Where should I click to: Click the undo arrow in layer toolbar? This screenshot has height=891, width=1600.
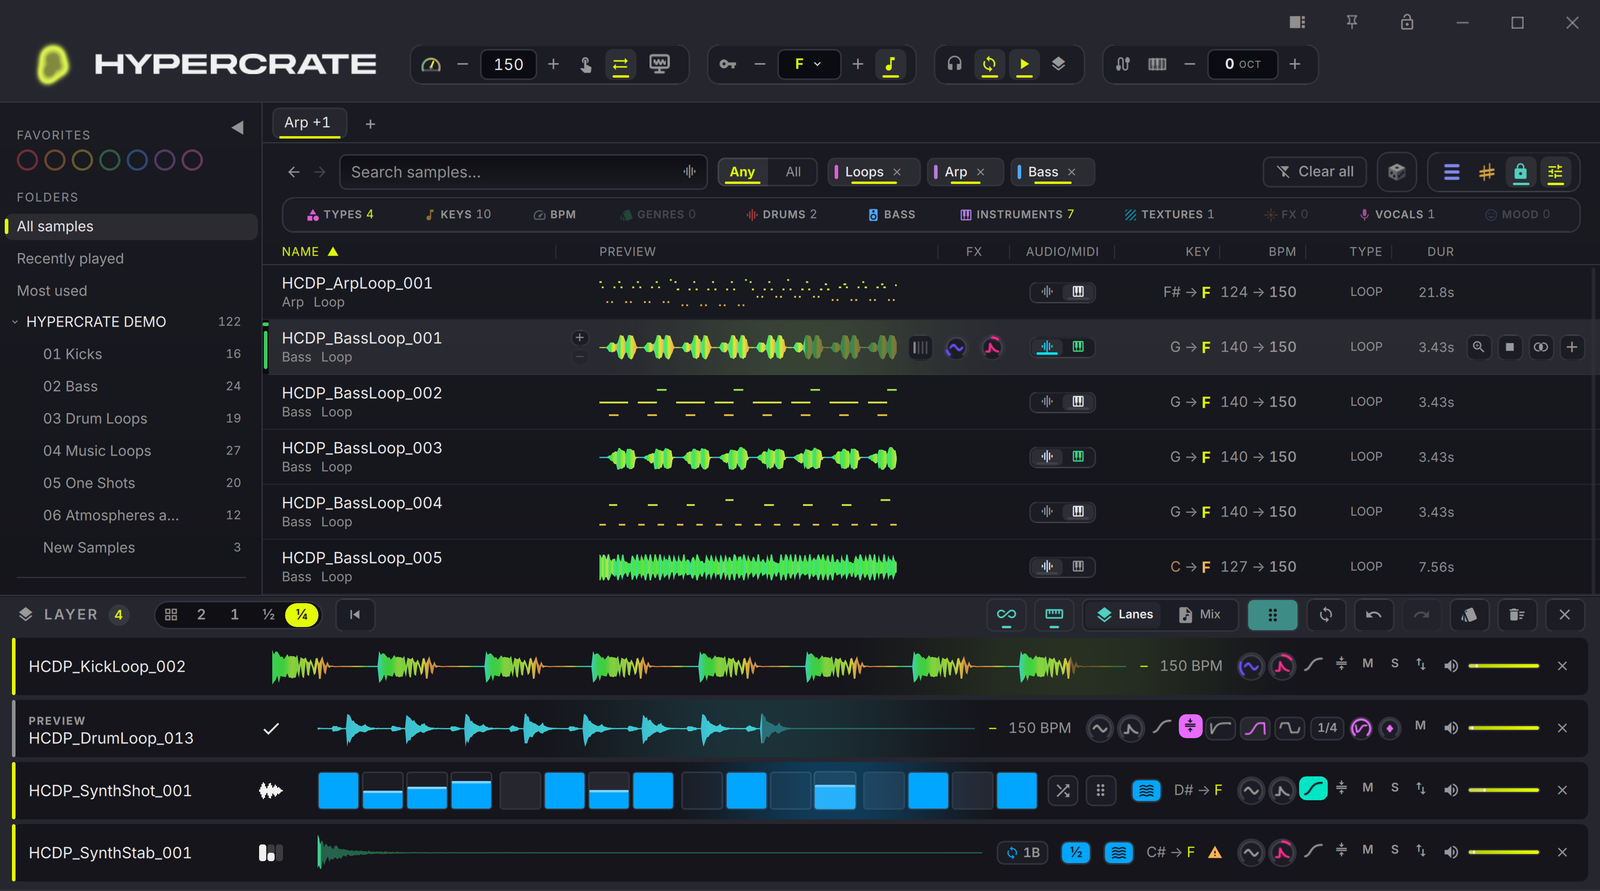click(1373, 615)
